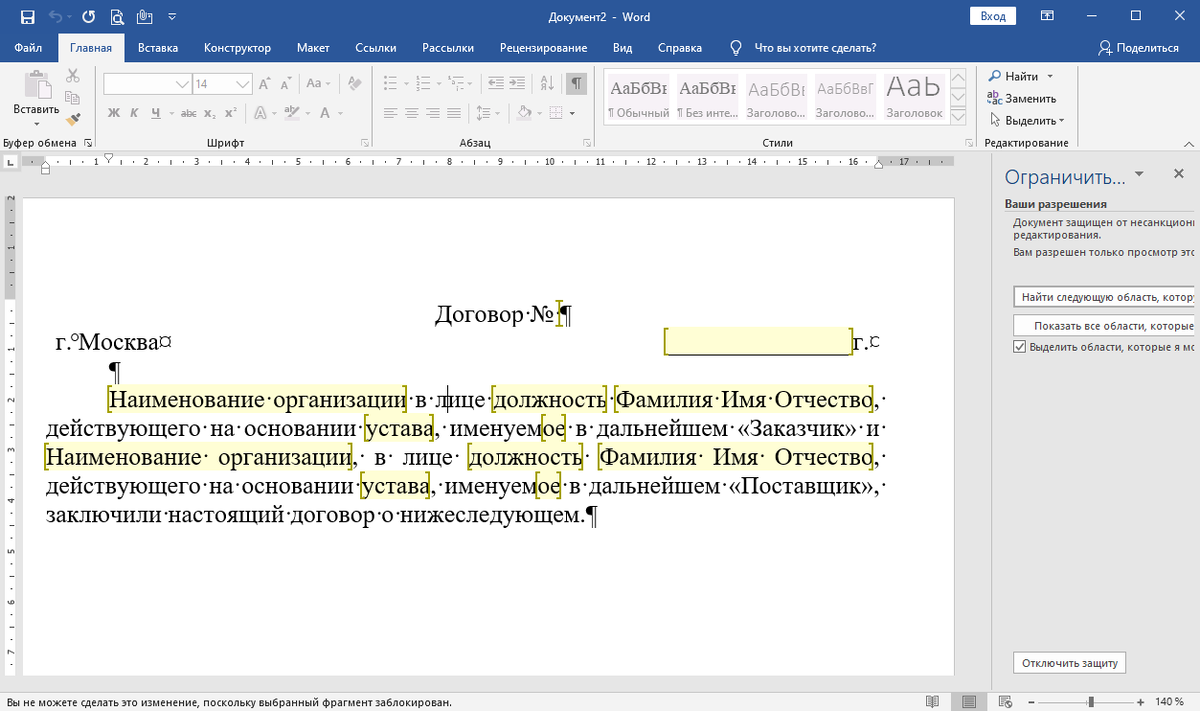Click 'Отключить защиту' button
The image size is (1200, 711).
(1069, 663)
